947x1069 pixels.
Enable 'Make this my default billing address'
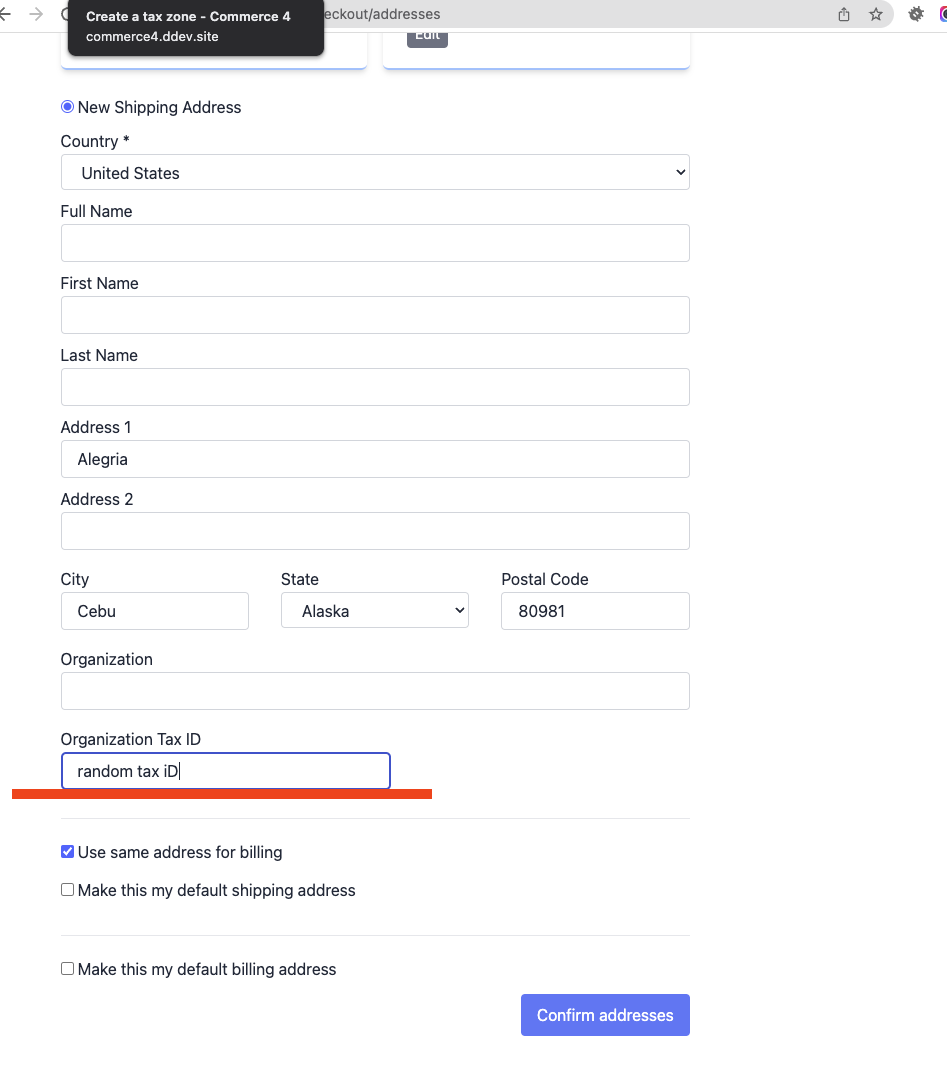click(67, 968)
